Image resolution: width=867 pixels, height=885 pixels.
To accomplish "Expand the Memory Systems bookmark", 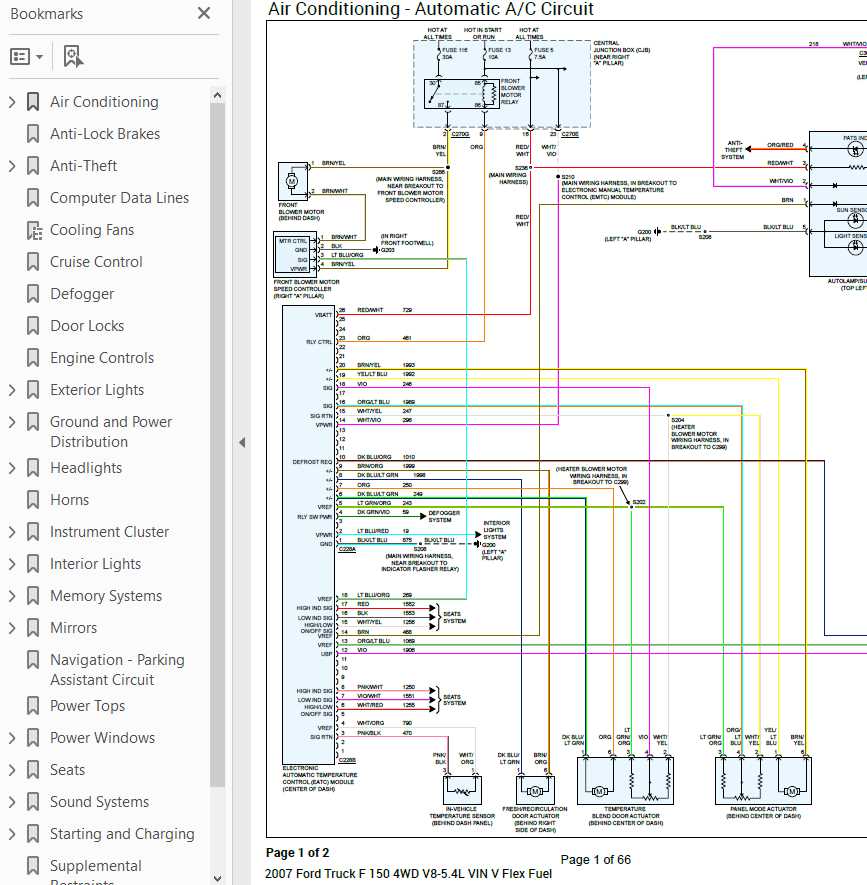I will (x=12, y=596).
